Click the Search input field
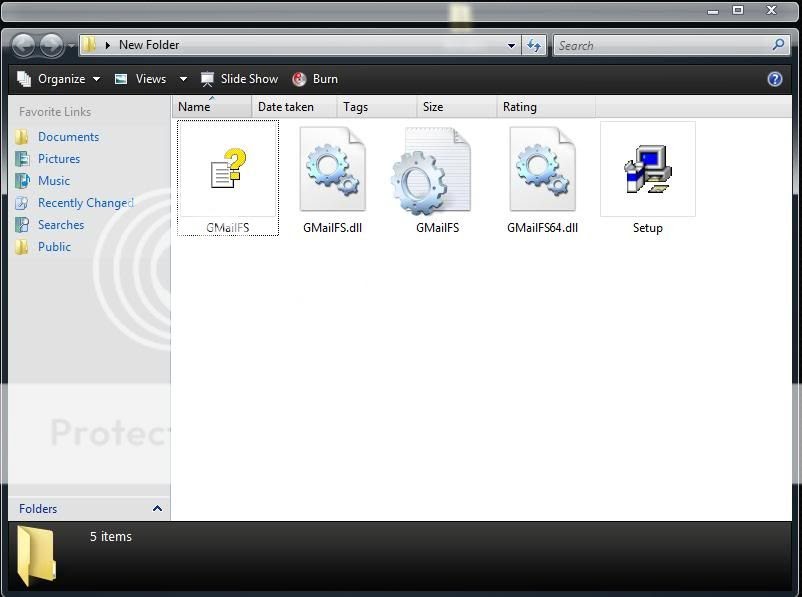Screen dimensions: 802x597 tap(663, 46)
